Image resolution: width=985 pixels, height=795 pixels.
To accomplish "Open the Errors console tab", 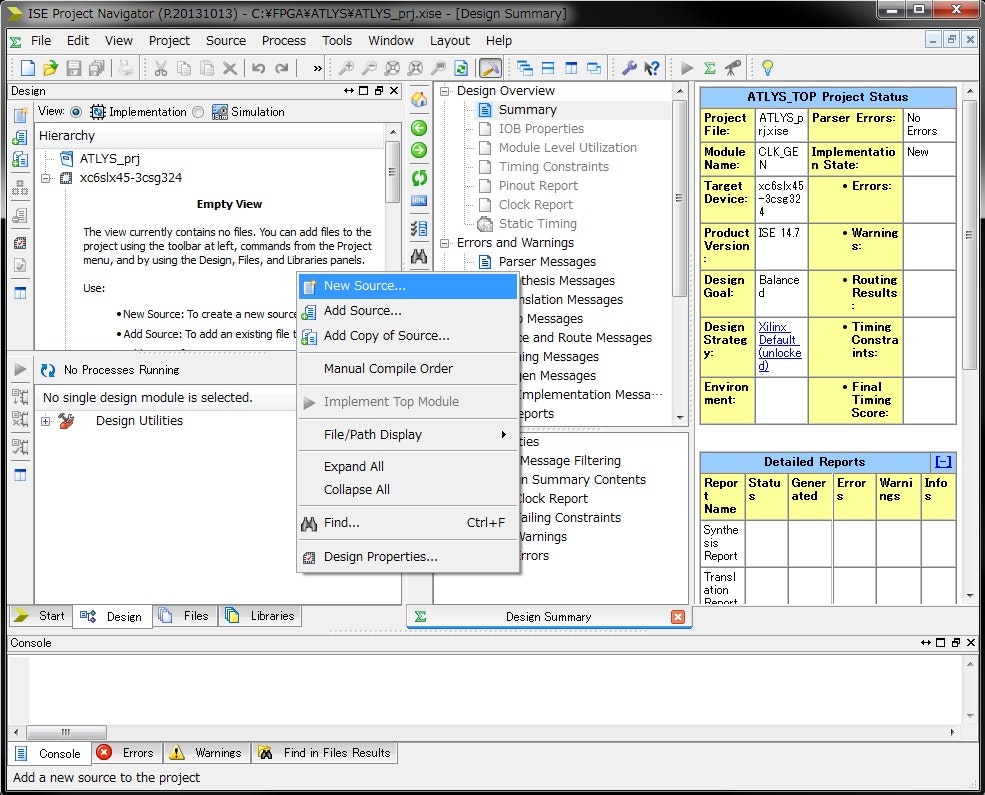I will (x=127, y=753).
